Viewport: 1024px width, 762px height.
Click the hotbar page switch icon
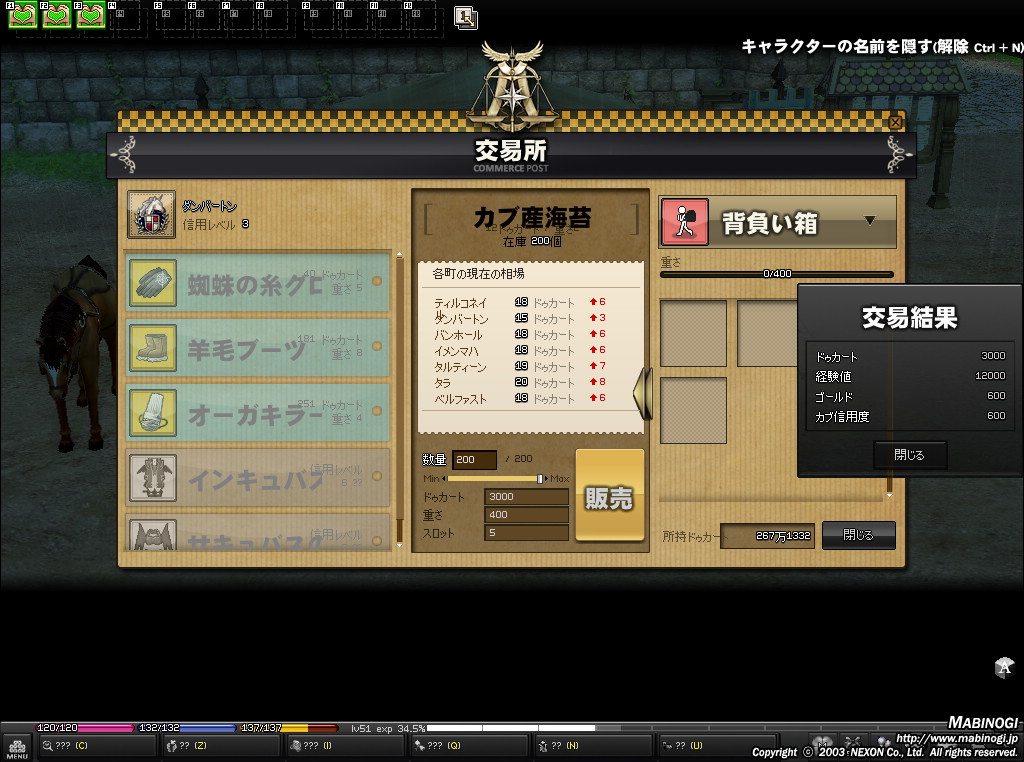click(x=466, y=18)
